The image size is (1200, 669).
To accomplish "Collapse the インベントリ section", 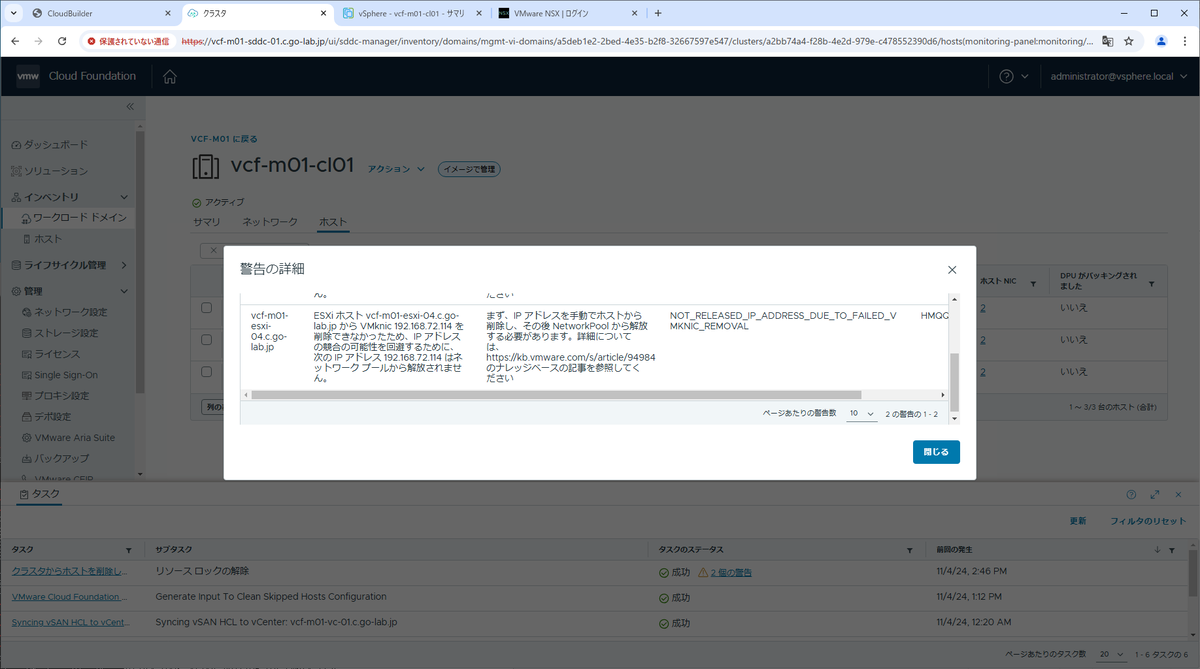I will tap(124, 197).
